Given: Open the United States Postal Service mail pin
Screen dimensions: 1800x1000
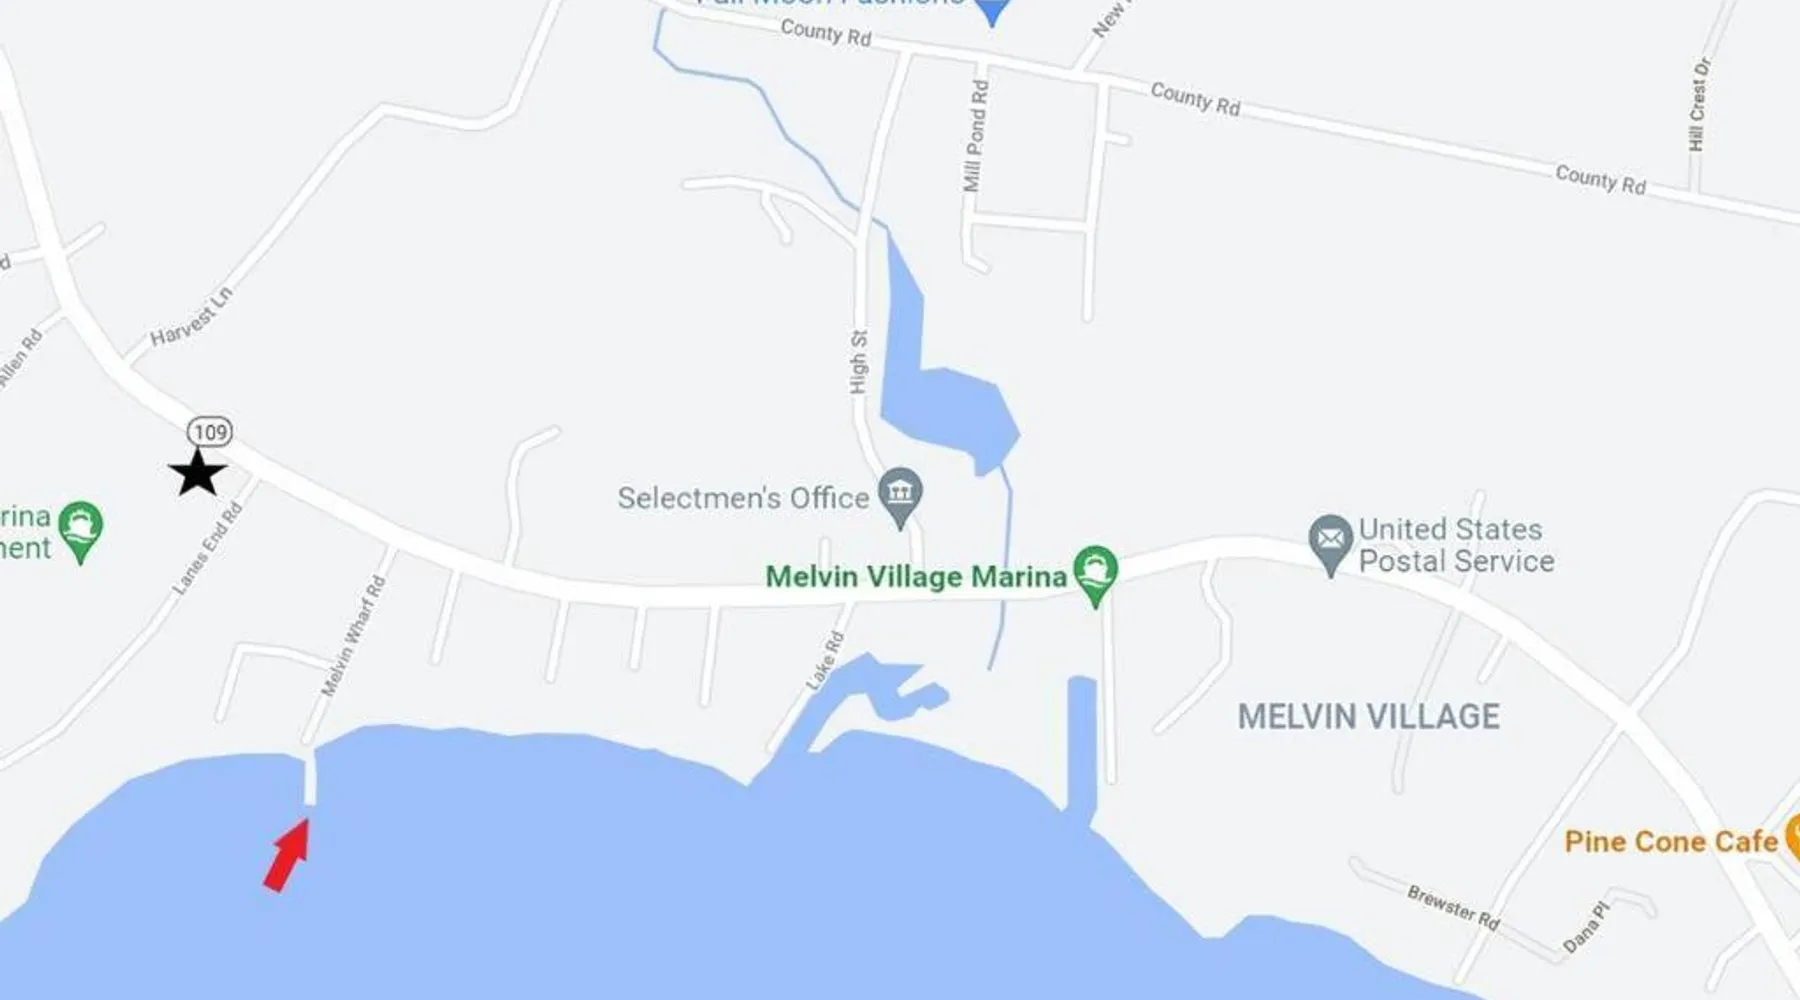Looking at the screenshot, I should [1330, 545].
